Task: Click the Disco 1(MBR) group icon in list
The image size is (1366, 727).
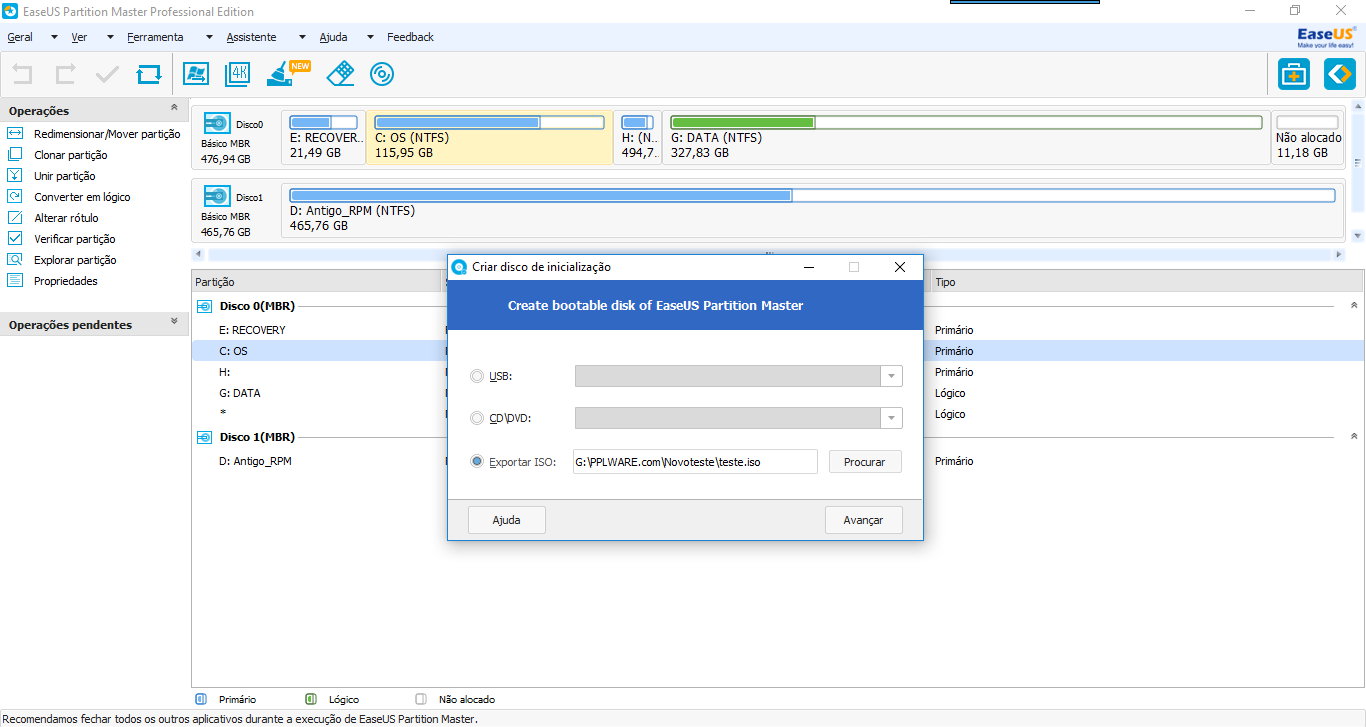Action: pos(203,437)
